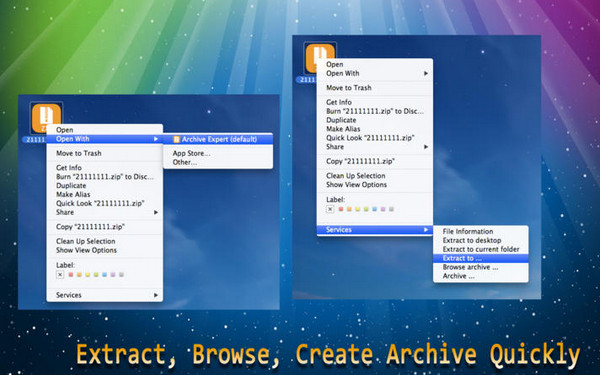
Task: Expand the highlighted Open With submenu arrow
Action: 156,139
